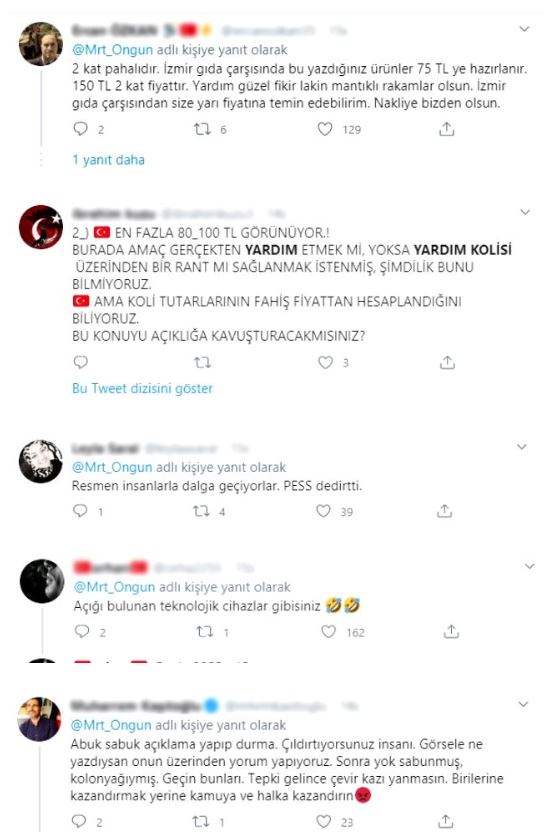Like the PESS dedirtti tweet
The height and width of the screenshot is (838, 555).
pyautogui.click(x=323, y=511)
